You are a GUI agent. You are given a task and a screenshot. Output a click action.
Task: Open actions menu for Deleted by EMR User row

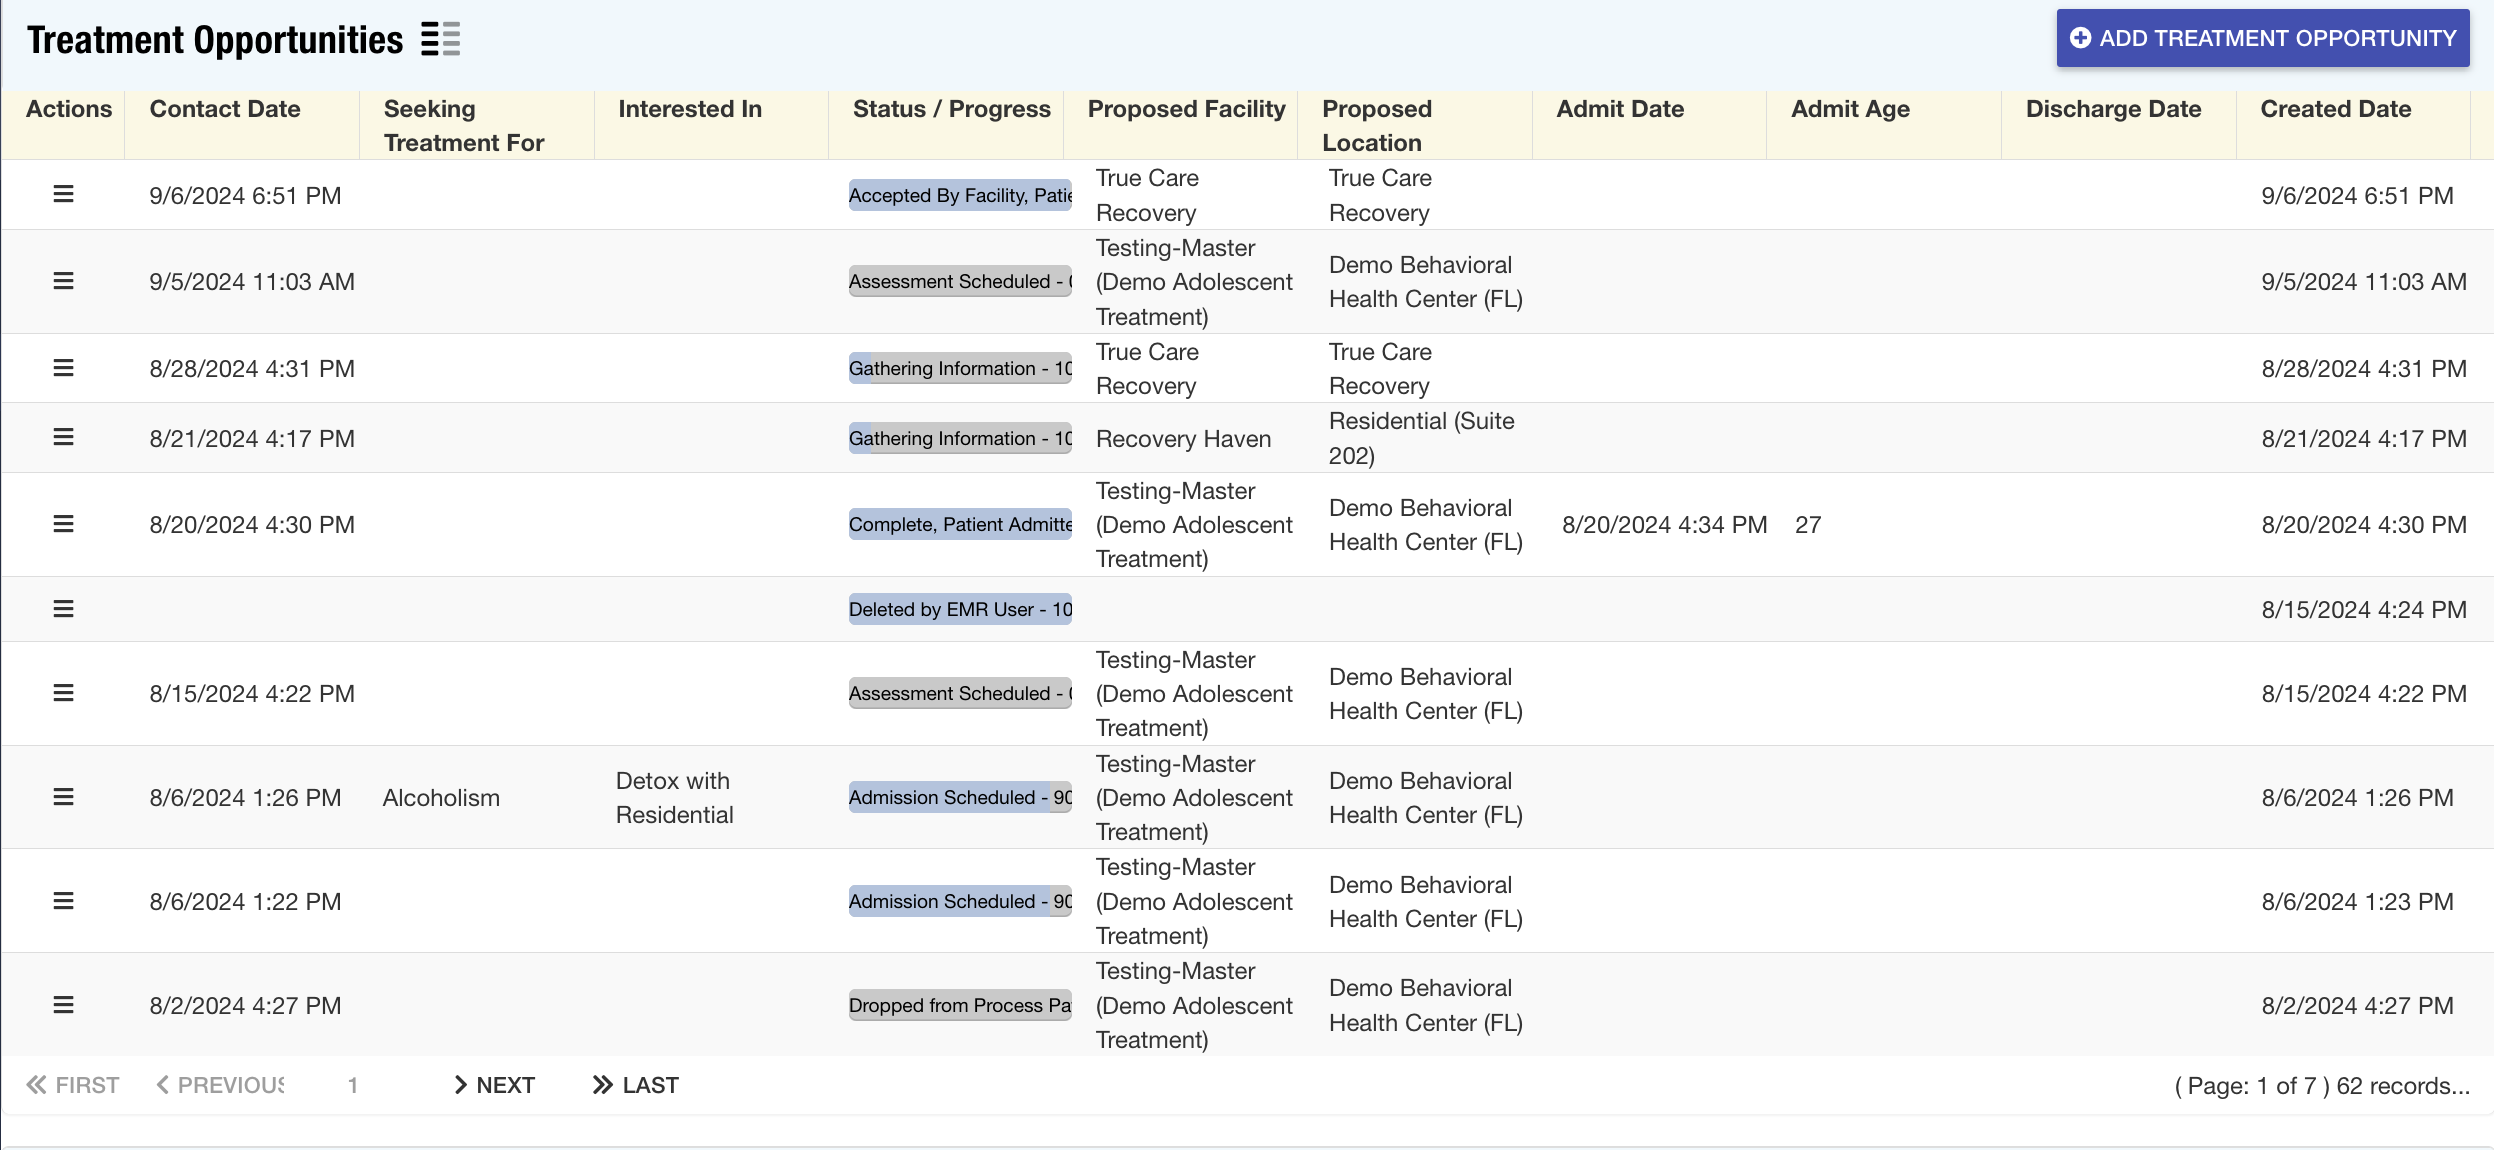(x=63, y=609)
